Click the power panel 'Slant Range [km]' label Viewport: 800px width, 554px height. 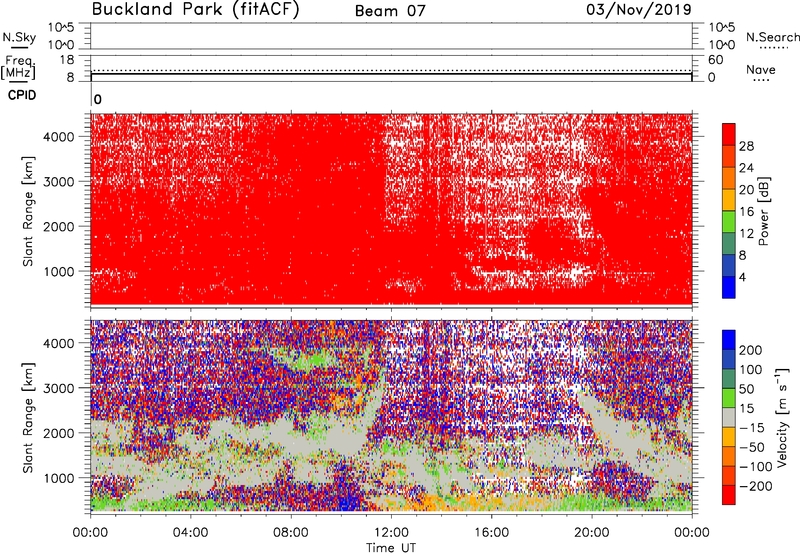(28, 211)
